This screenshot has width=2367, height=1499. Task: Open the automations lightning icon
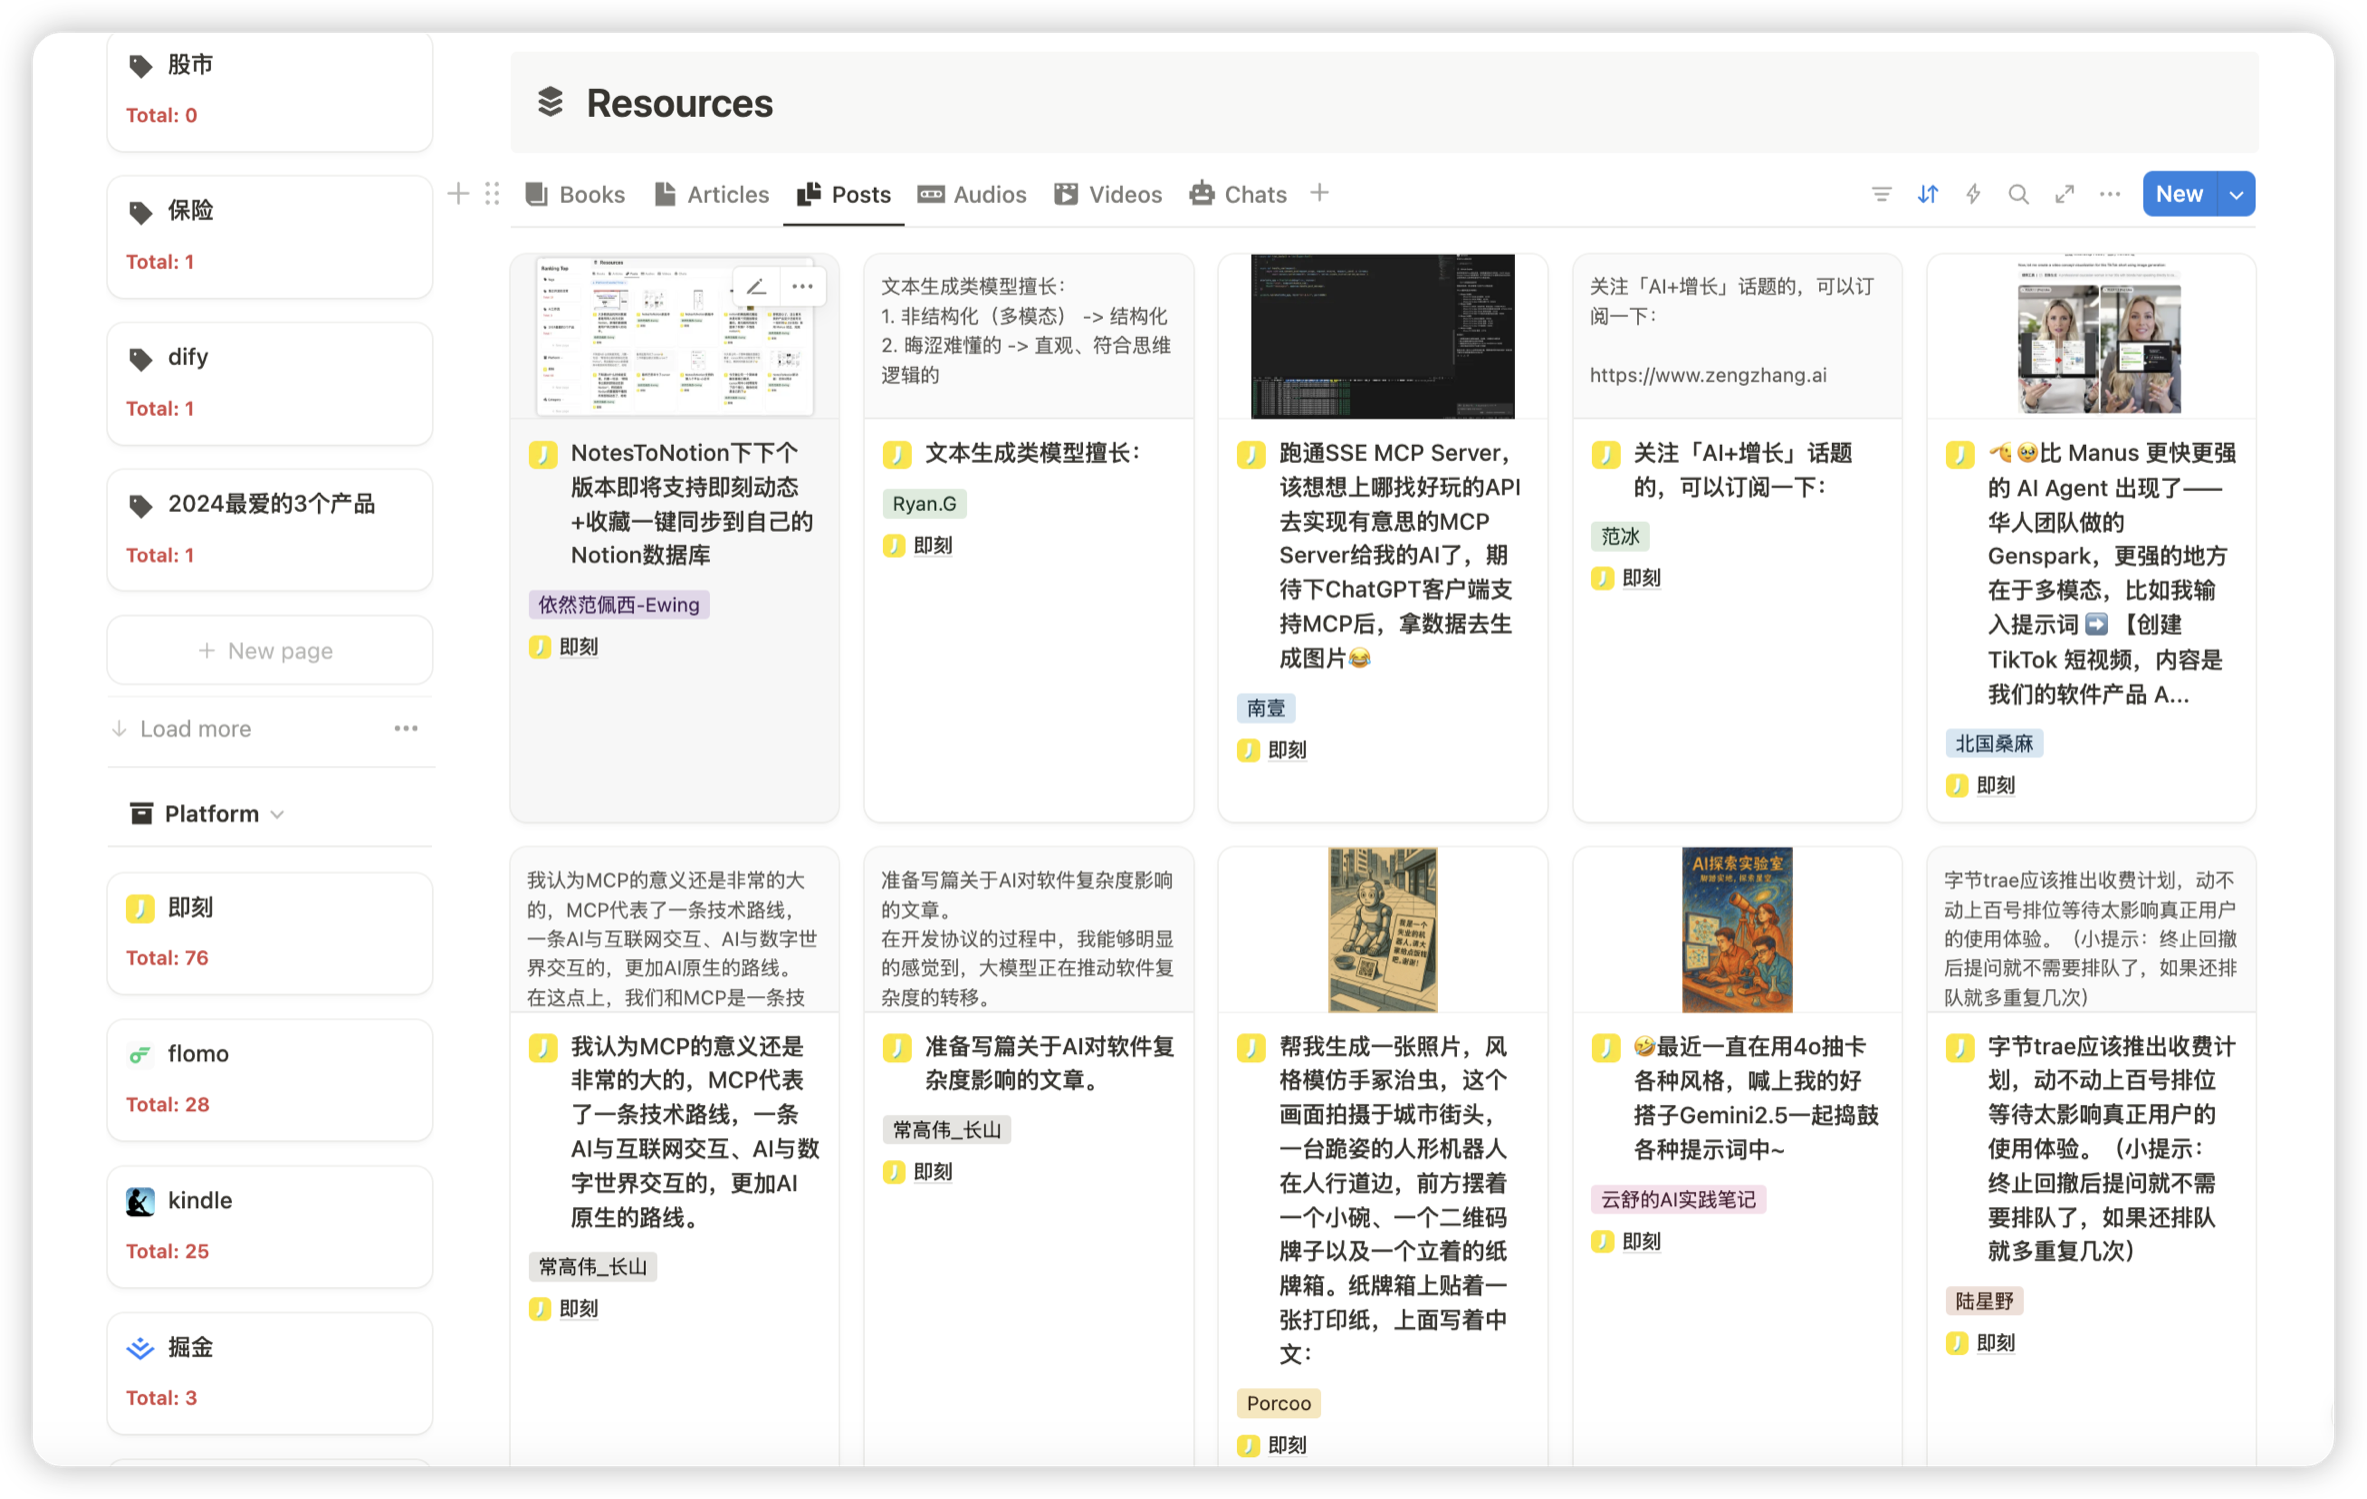[x=1972, y=194]
